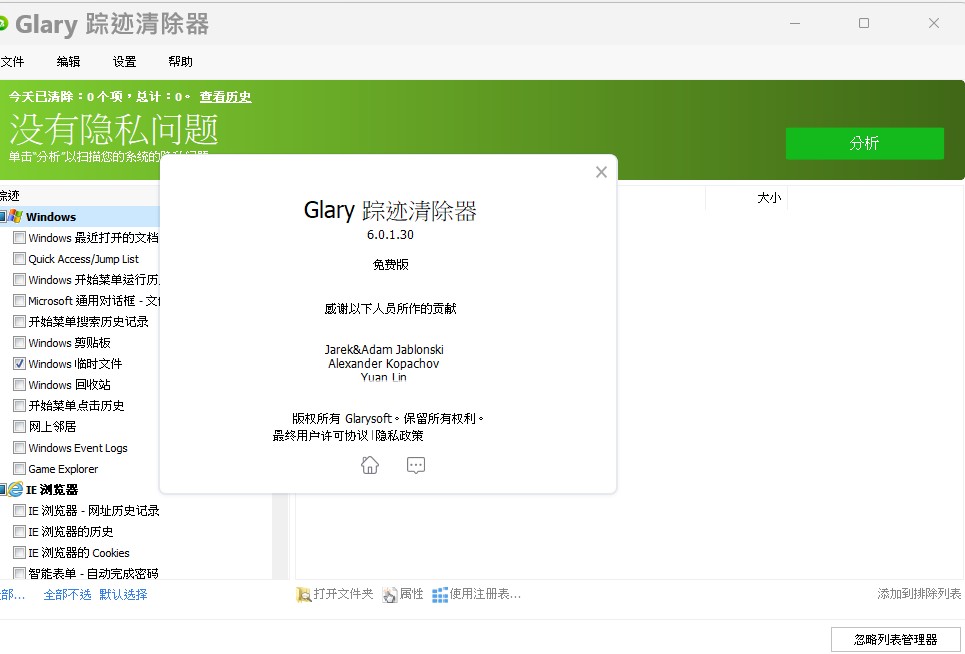Click the home icon in the about dialog
The width and height of the screenshot is (965, 654).
[x=370, y=465]
